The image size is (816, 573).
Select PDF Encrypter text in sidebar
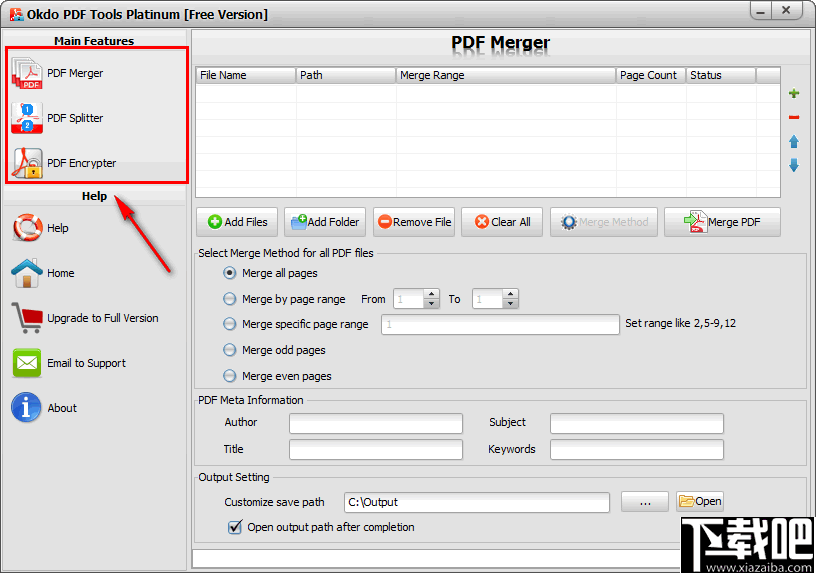82,163
